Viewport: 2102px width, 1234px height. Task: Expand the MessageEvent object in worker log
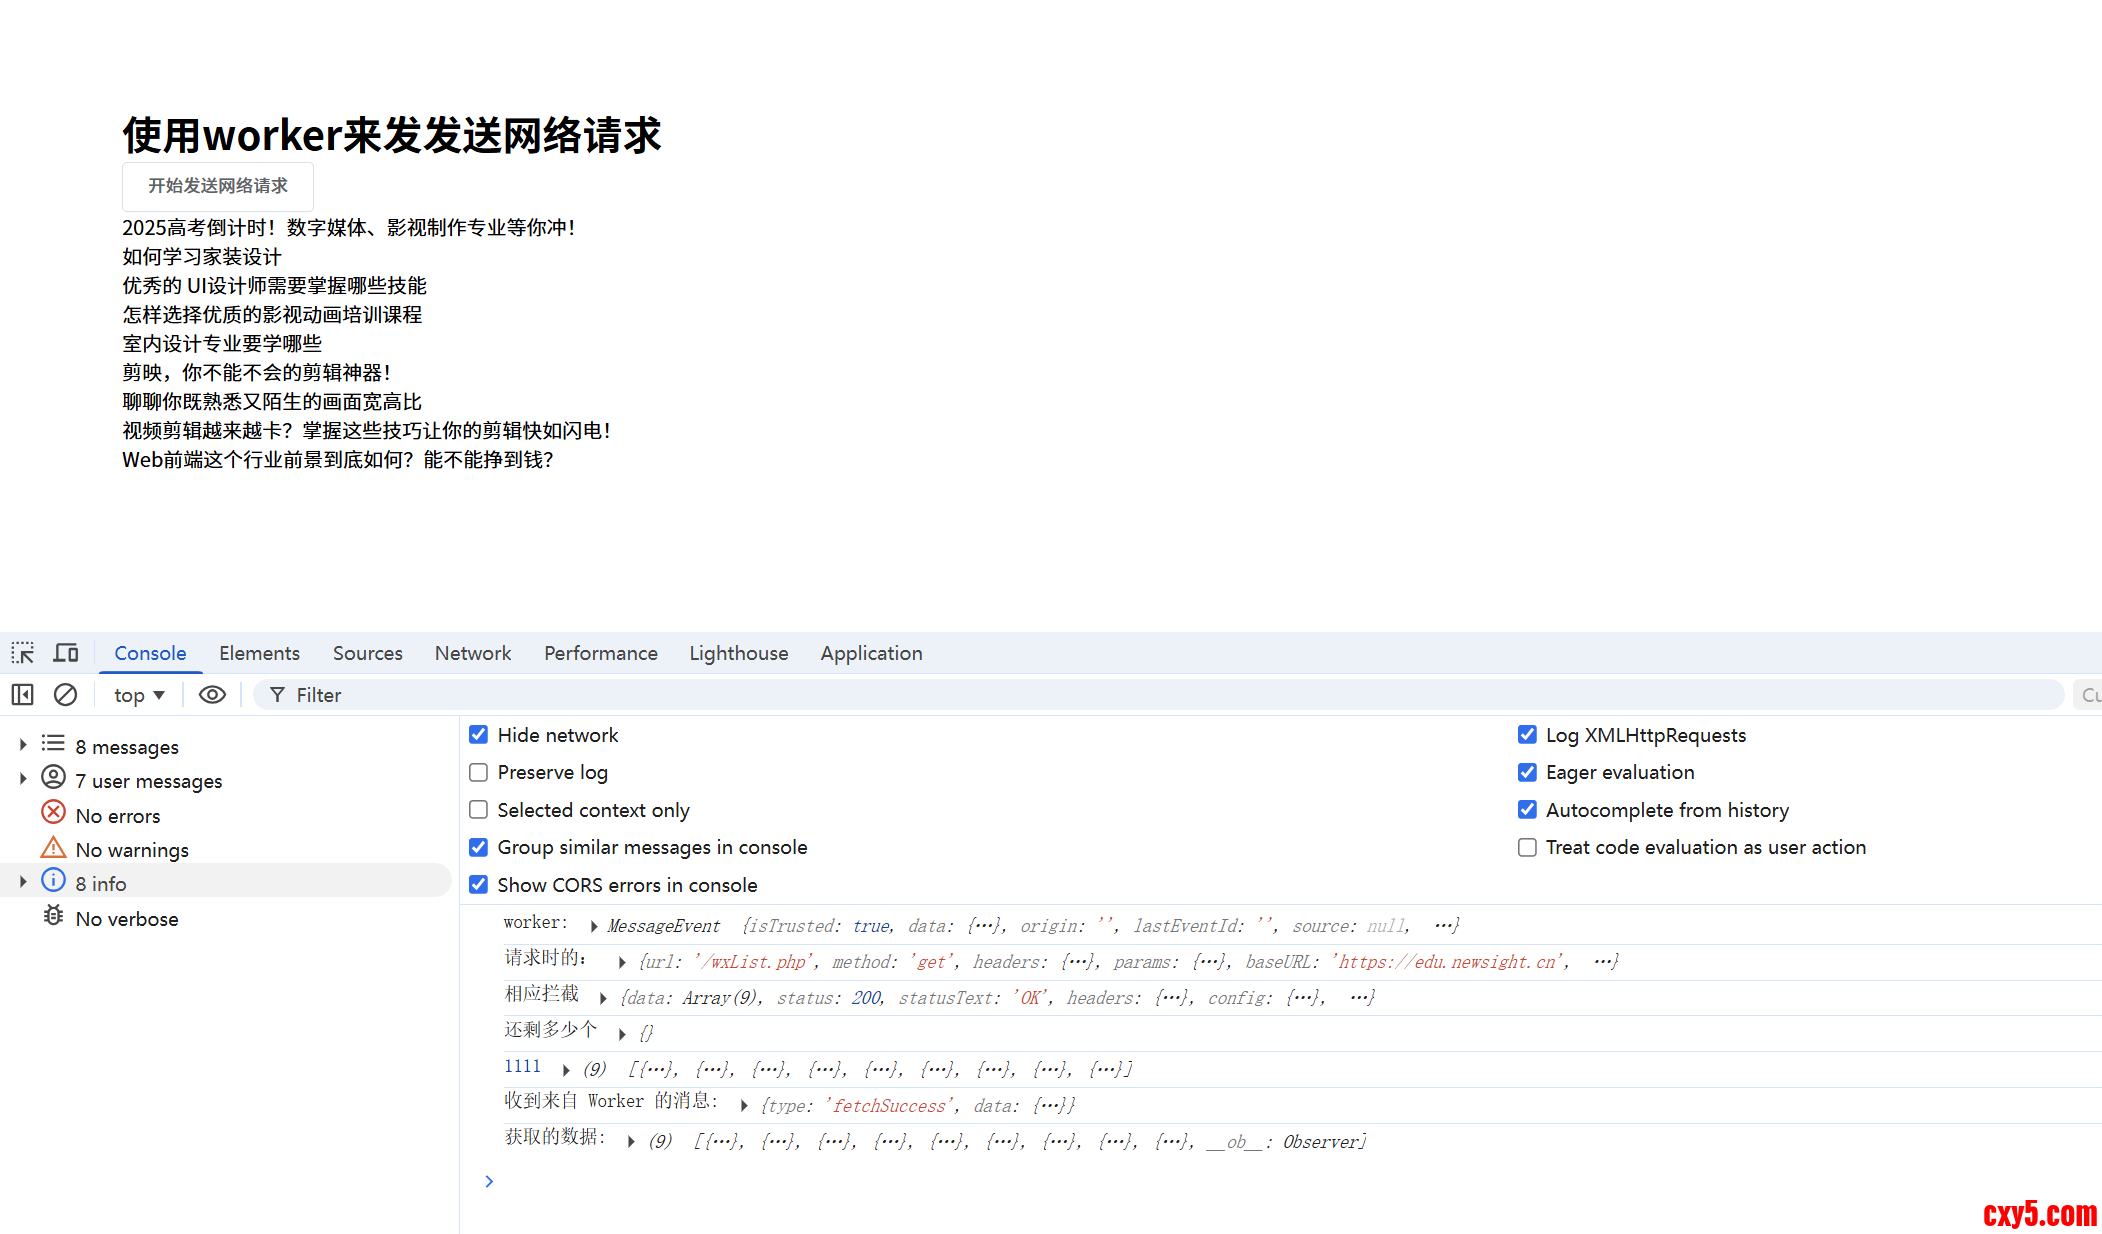pos(594,926)
